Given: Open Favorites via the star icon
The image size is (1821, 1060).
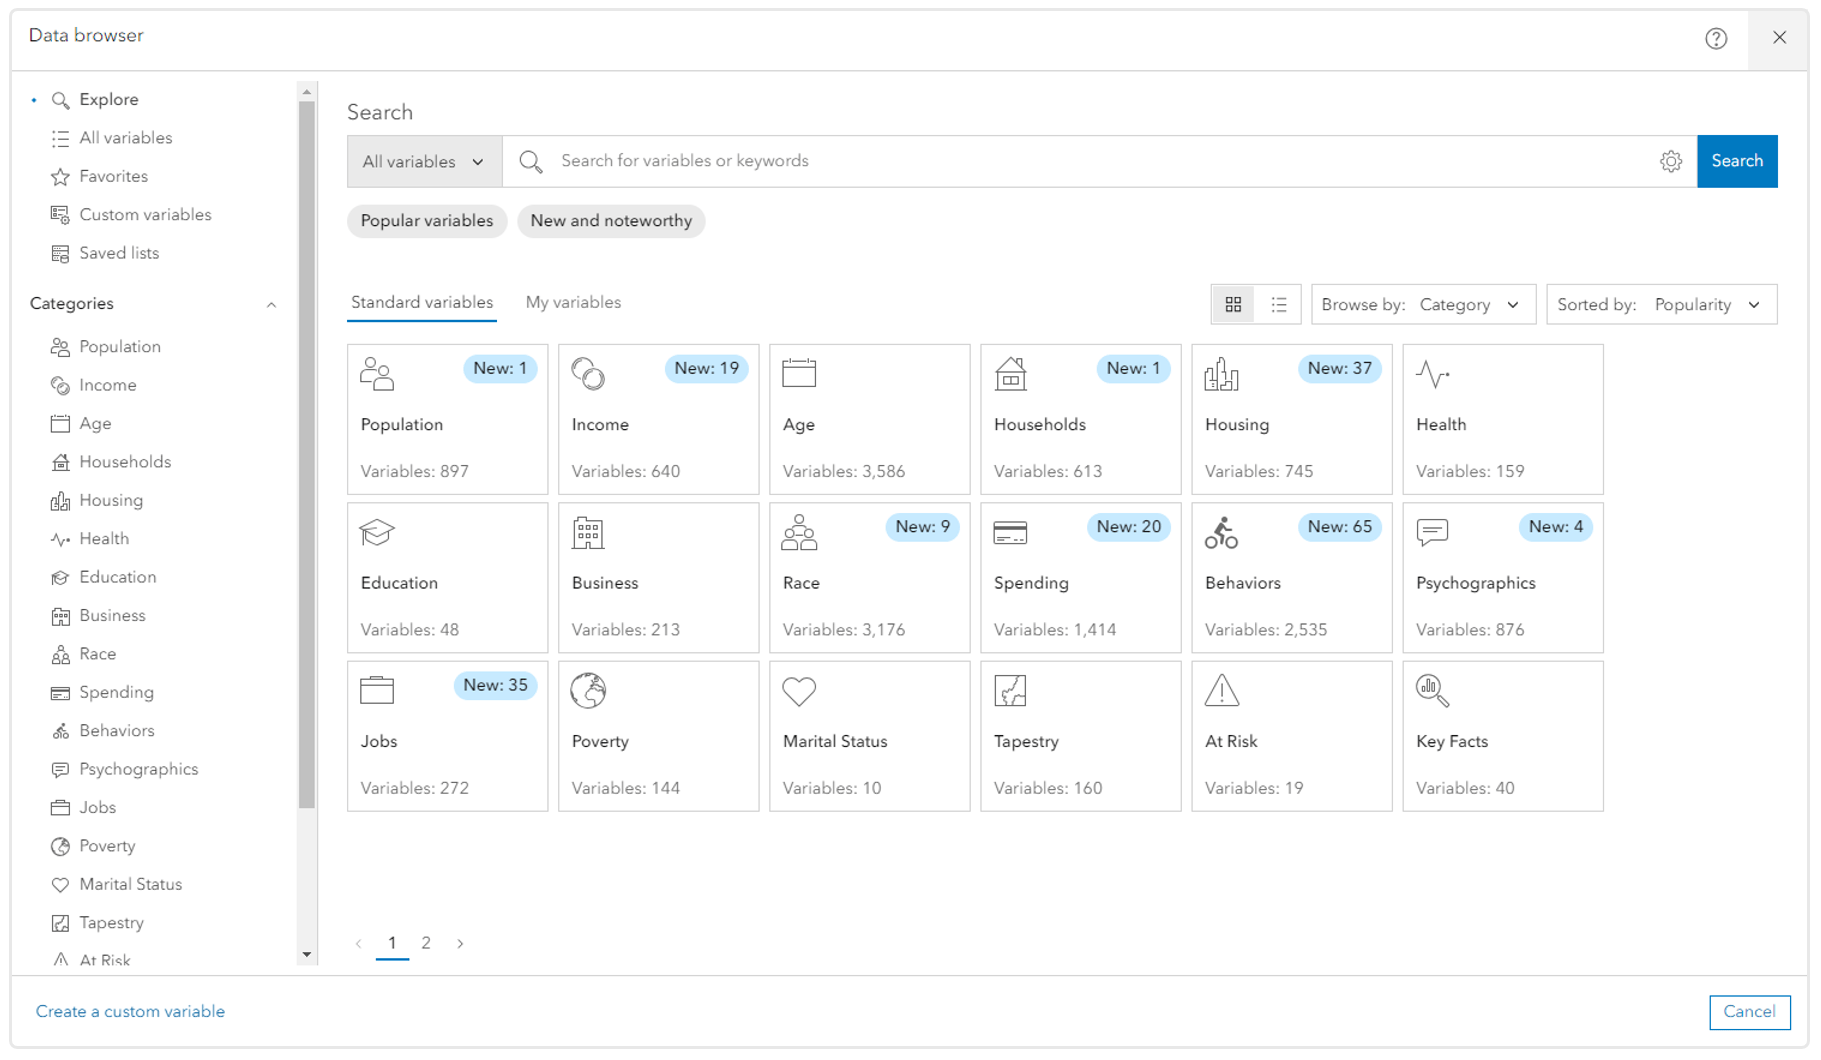Looking at the screenshot, I should [x=59, y=176].
